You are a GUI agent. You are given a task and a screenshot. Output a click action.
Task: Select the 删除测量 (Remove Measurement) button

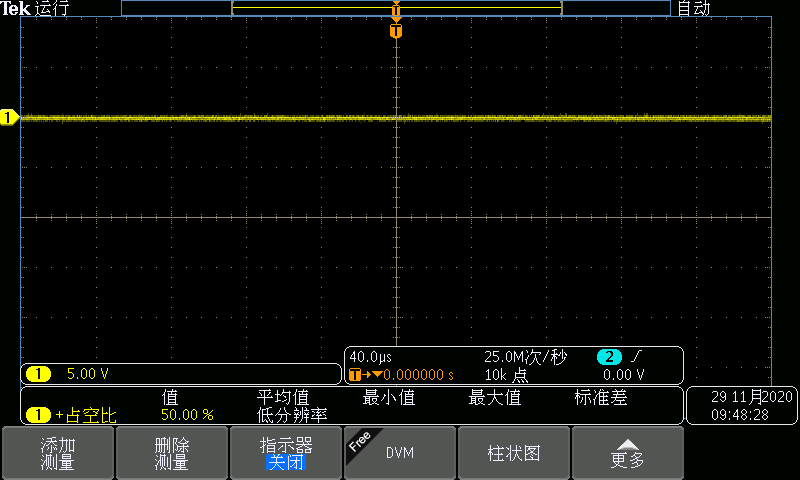point(171,453)
